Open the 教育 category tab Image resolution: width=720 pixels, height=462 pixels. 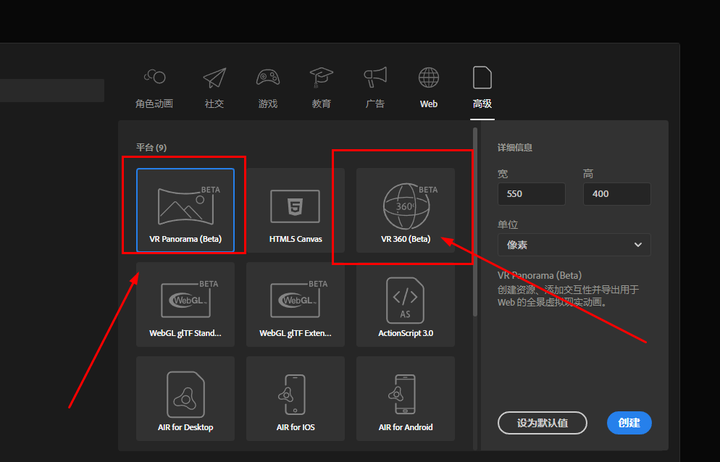point(321,88)
